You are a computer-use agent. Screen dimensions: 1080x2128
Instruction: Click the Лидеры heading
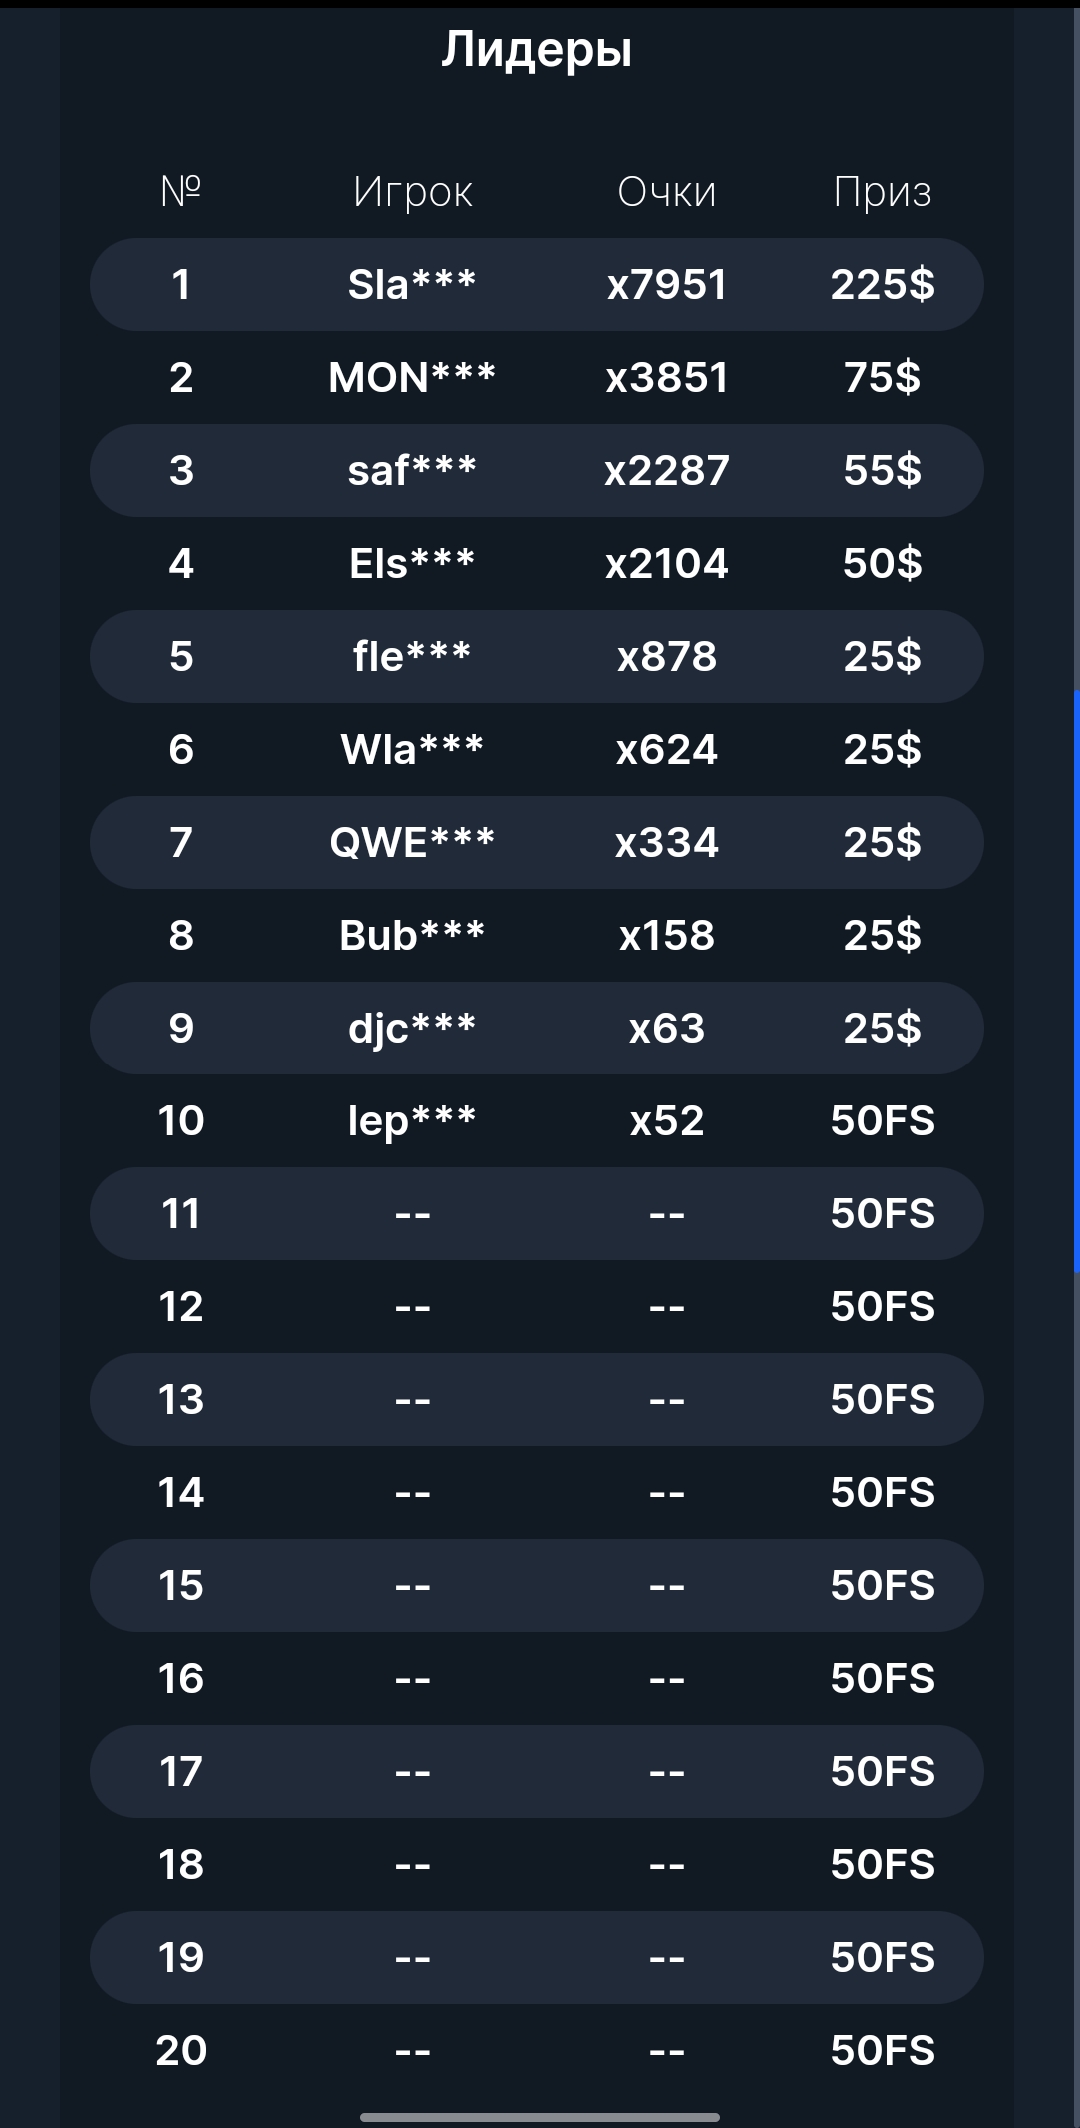pyautogui.click(x=537, y=50)
